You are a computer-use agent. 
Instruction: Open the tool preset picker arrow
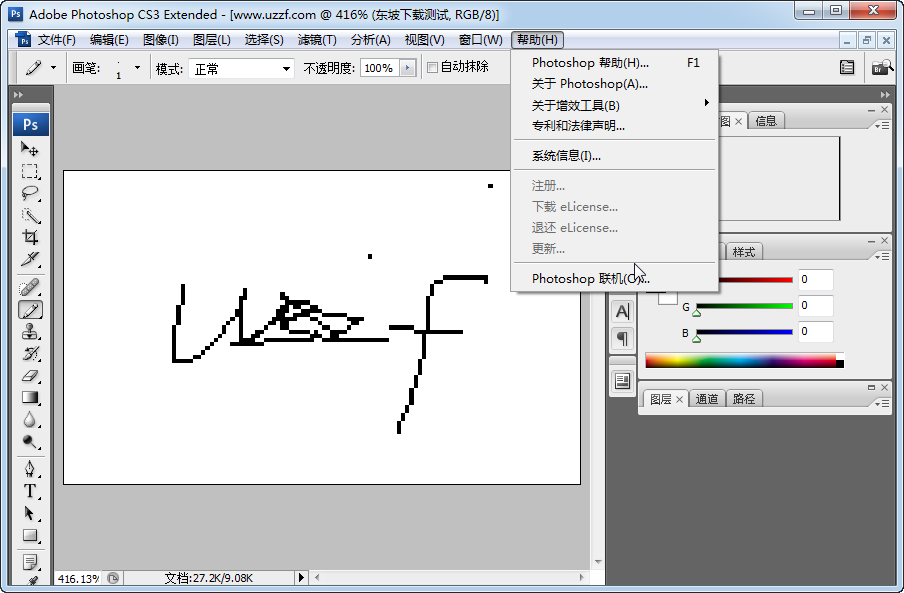[x=53, y=67]
